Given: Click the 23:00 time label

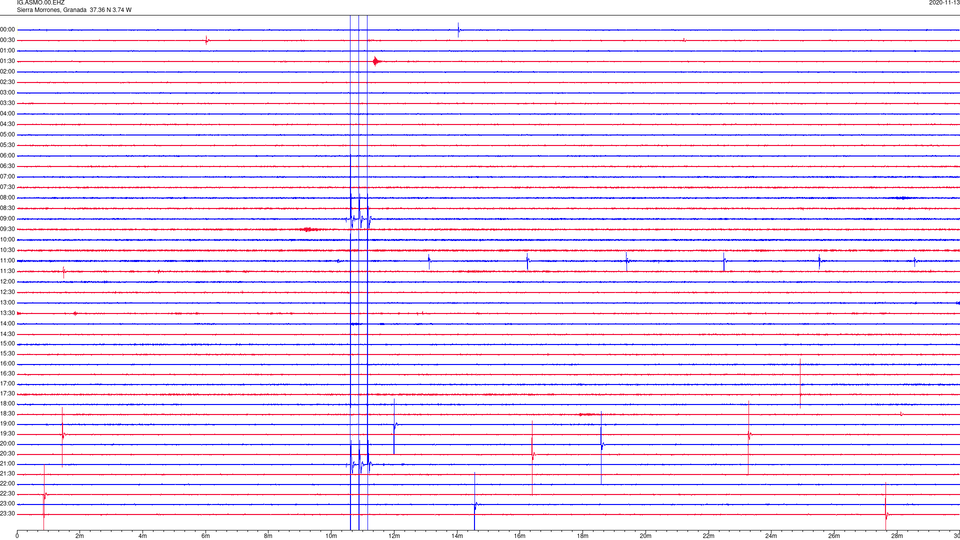Looking at the screenshot, I should [8, 504].
